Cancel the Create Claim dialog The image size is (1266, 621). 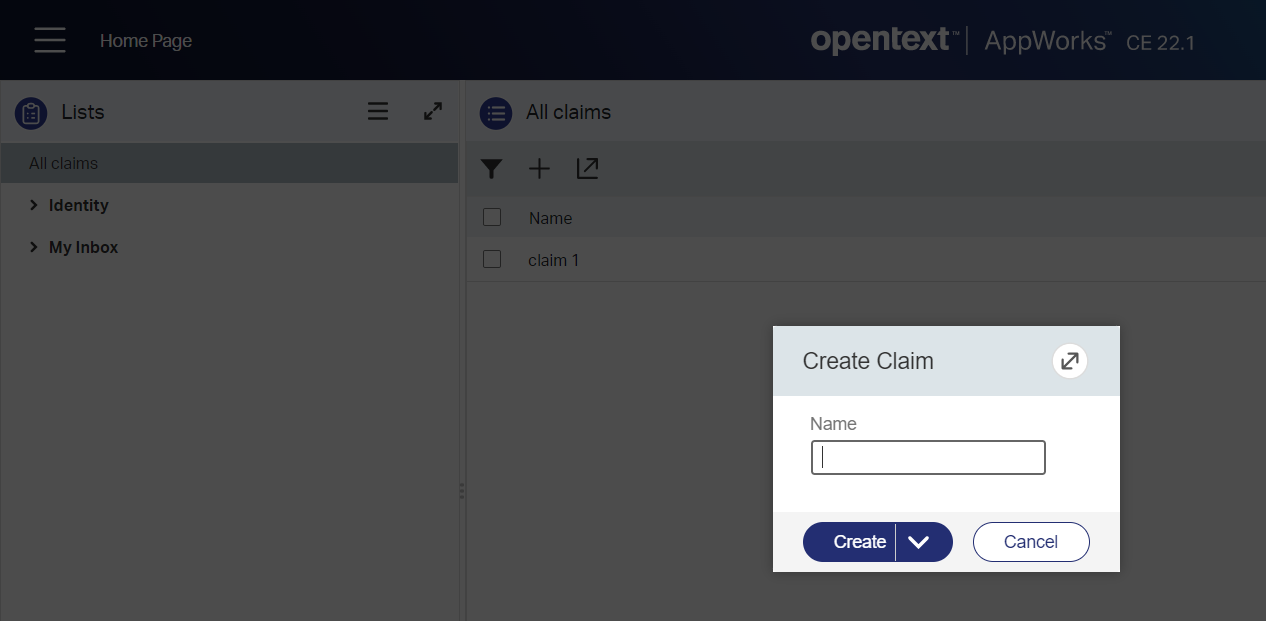point(1031,542)
